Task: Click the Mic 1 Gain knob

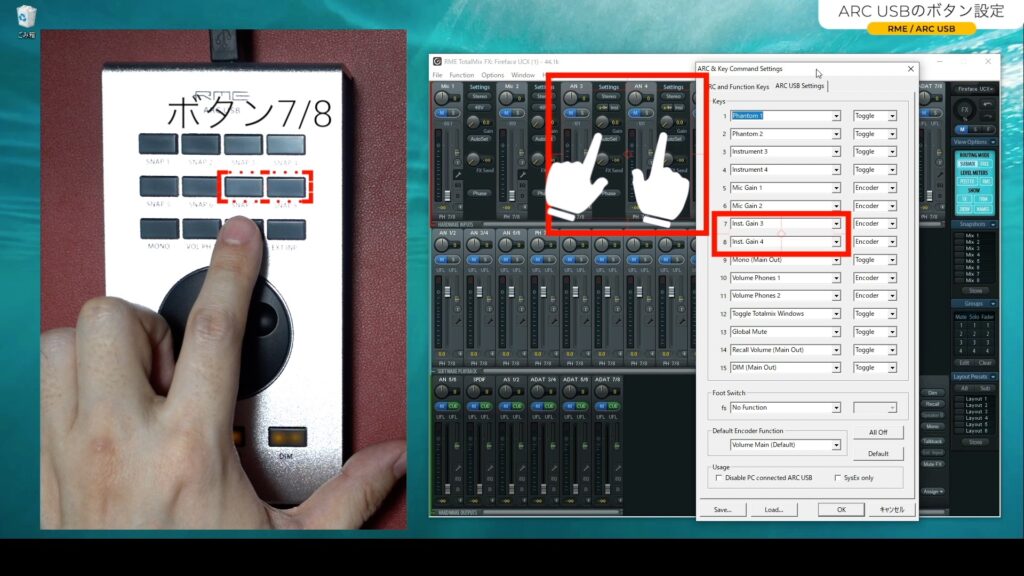Action: [473, 122]
